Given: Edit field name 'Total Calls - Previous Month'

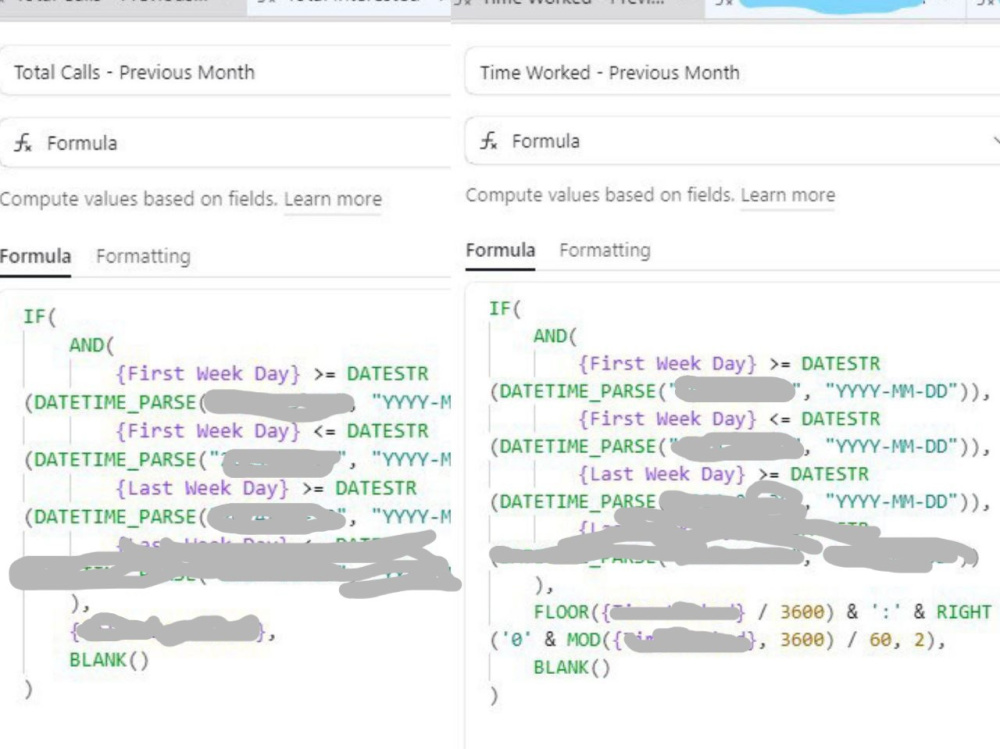Looking at the screenshot, I should 225,71.
